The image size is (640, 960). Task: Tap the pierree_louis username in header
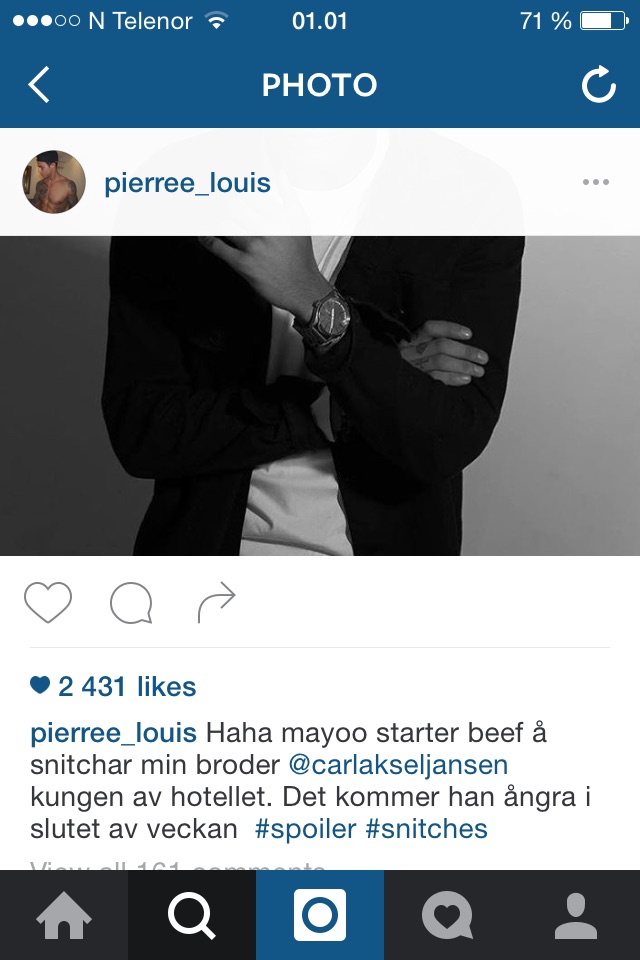click(187, 182)
